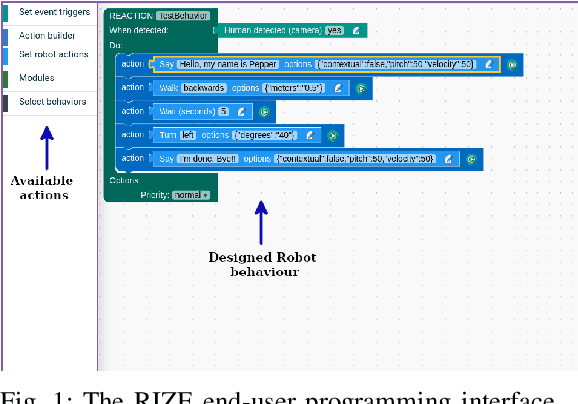Viewport: 578px width, 404px height.
Task: Edit the Say Hello Pepper action
Action: [489, 64]
